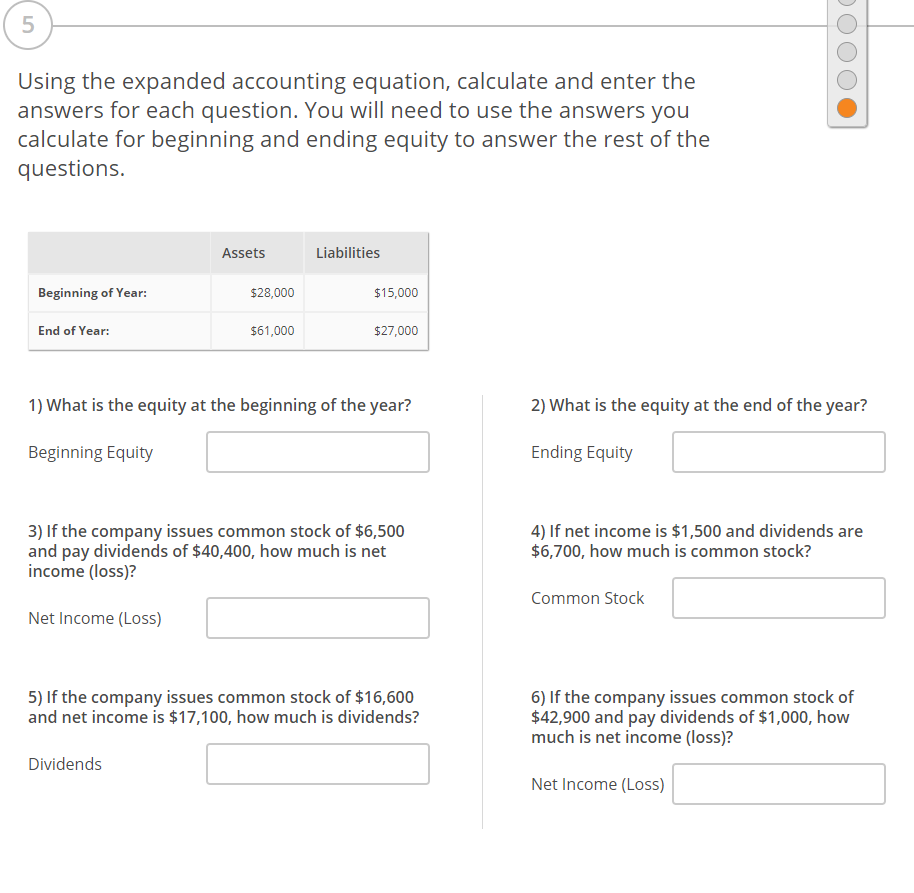Click the Ending Equity input field
This screenshot has height=893, width=914.
coord(778,452)
